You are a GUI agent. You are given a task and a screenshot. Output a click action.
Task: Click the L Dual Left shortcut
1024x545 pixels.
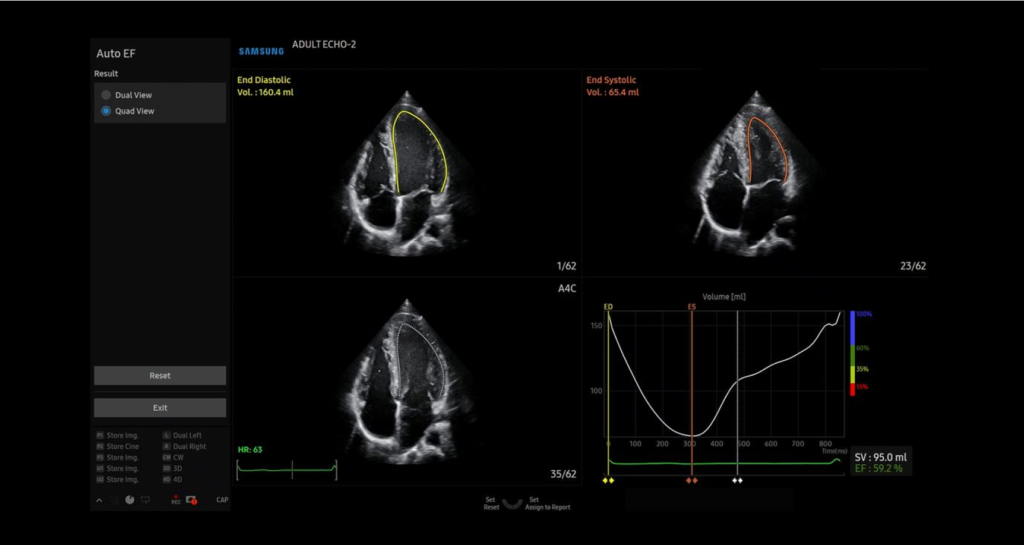coord(182,435)
